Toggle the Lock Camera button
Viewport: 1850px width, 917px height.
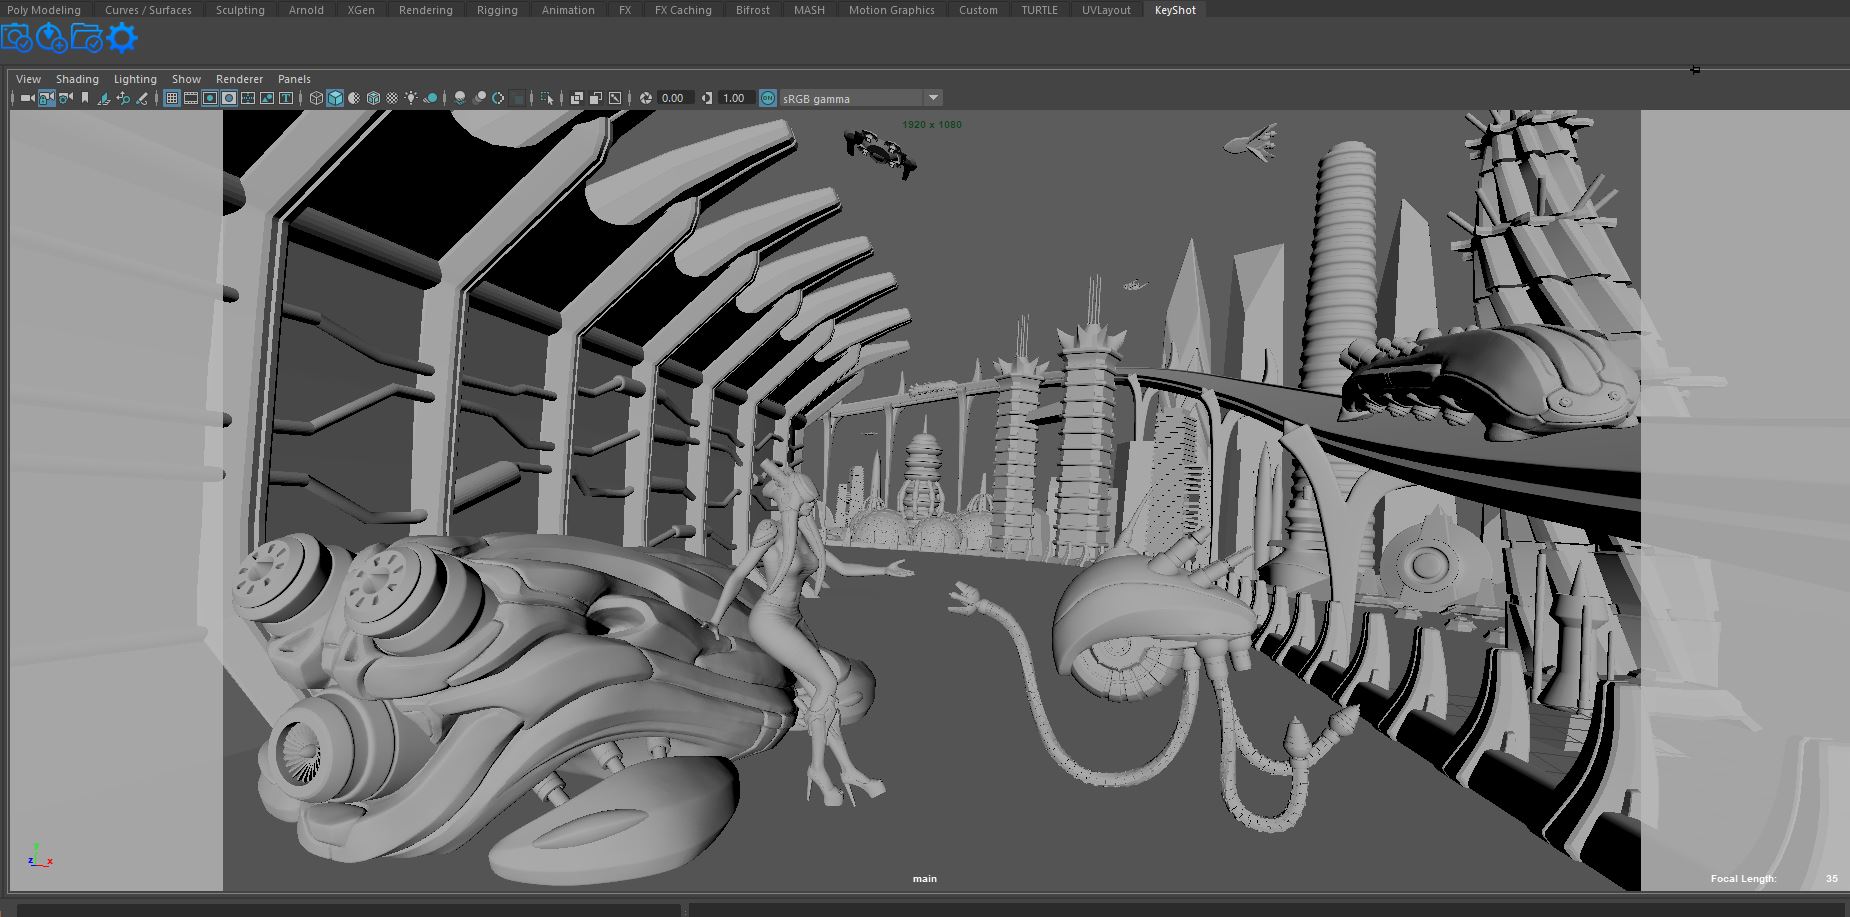pyautogui.click(x=47, y=98)
